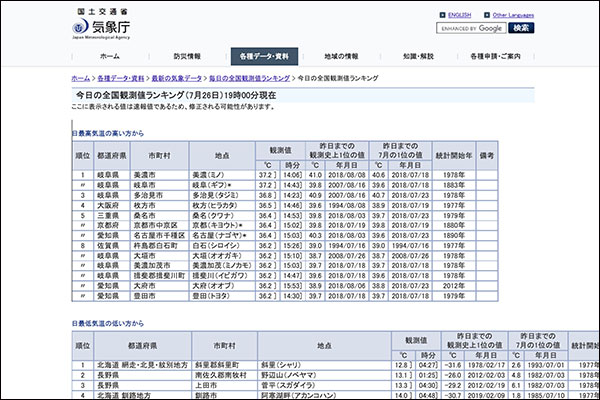The height and width of the screenshot is (400, 600).
Task: Switch to the ENGLISH version
Action: [460, 16]
